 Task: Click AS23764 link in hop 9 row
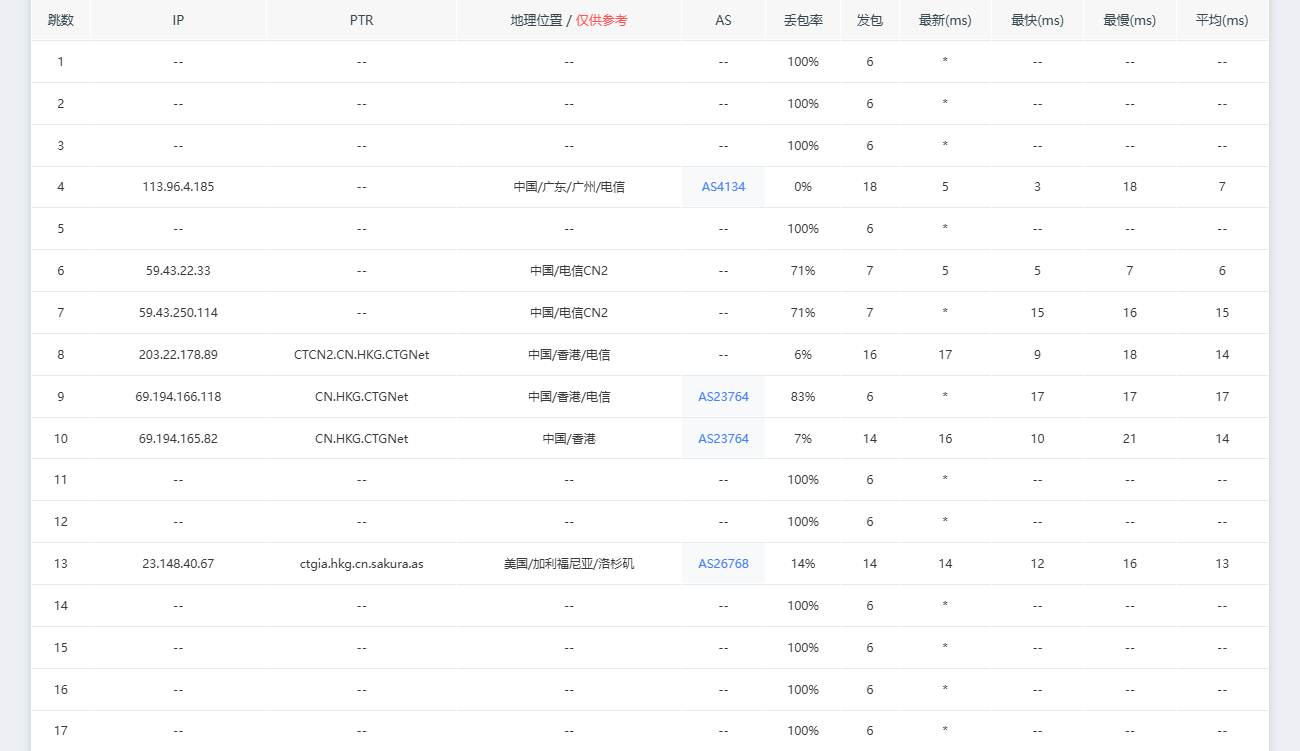pos(723,397)
